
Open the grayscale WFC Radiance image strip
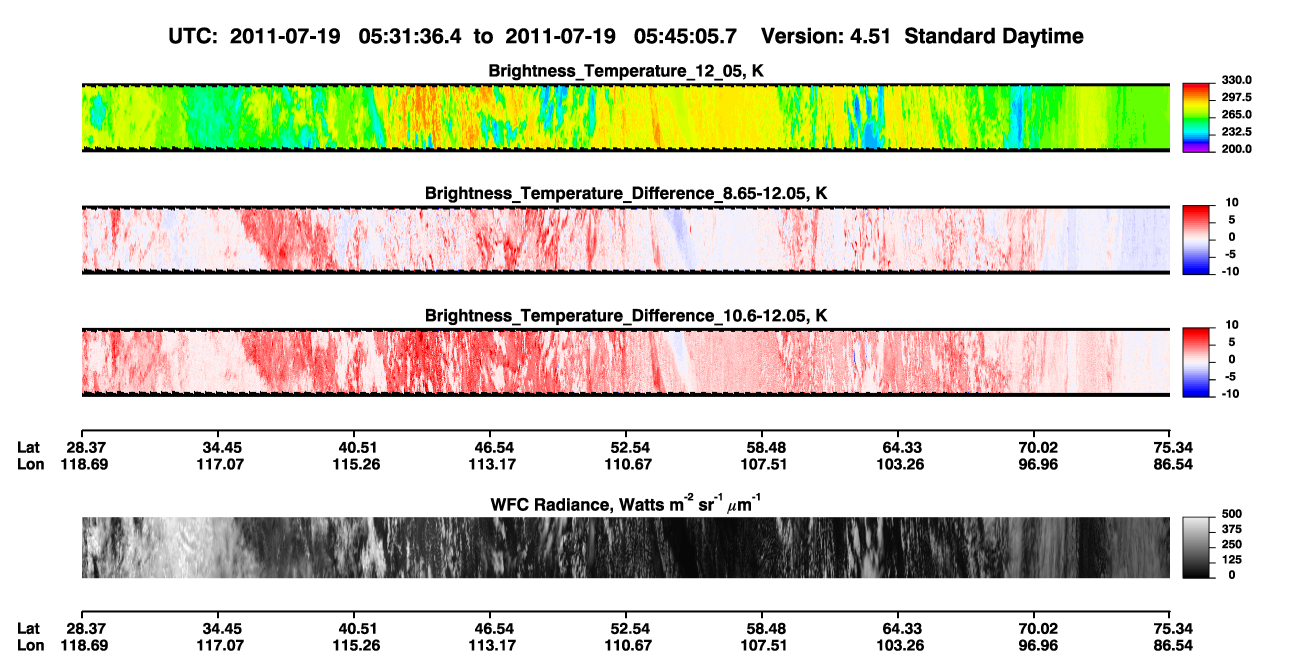coord(626,548)
